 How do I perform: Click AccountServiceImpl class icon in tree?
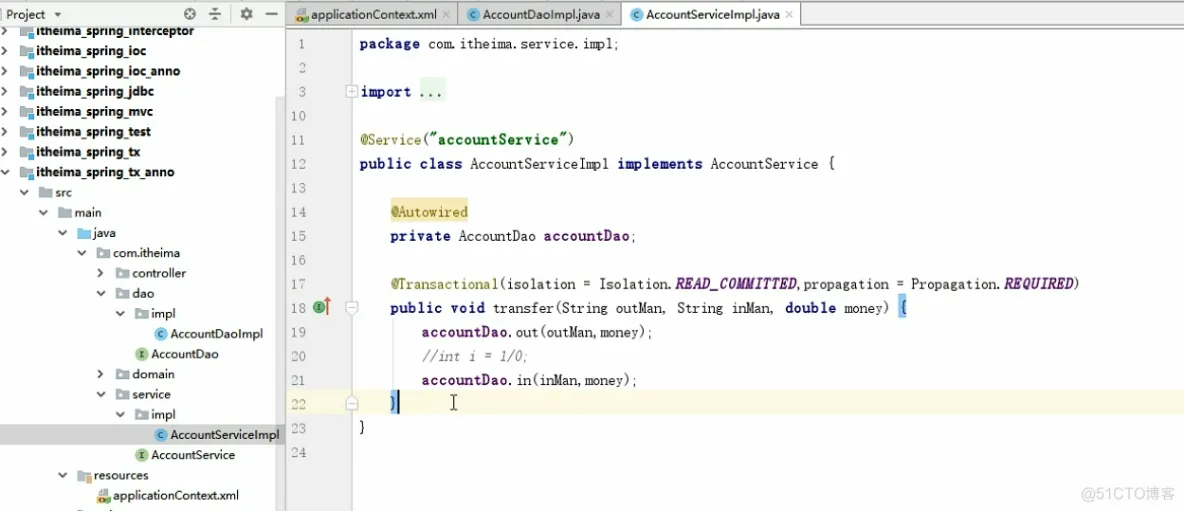tap(161, 435)
